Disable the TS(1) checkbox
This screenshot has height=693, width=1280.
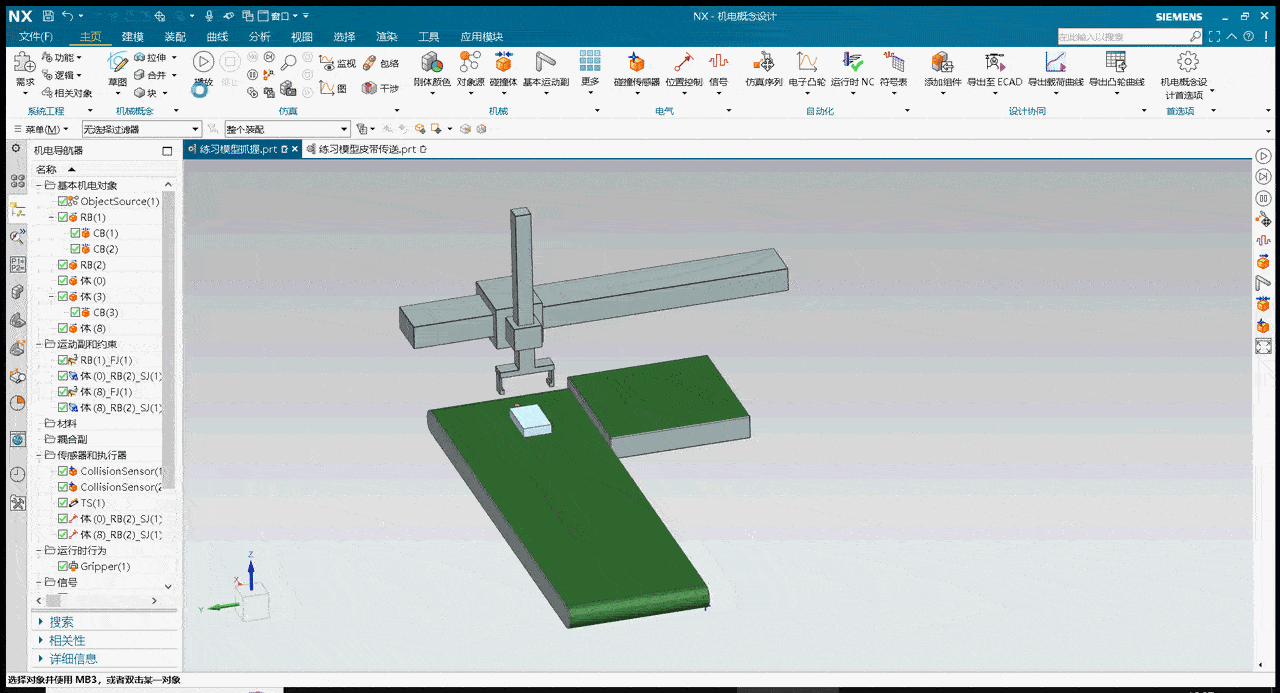[64, 503]
